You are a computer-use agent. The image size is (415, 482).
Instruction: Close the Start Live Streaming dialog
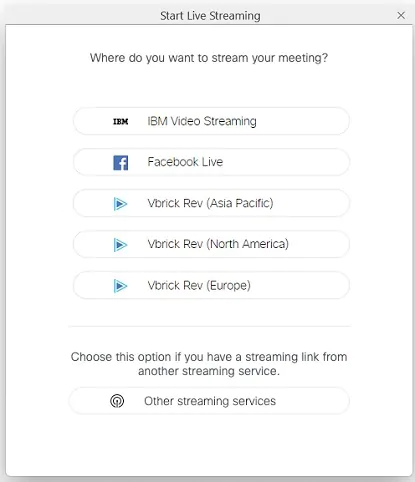pyautogui.click(x=401, y=15)
